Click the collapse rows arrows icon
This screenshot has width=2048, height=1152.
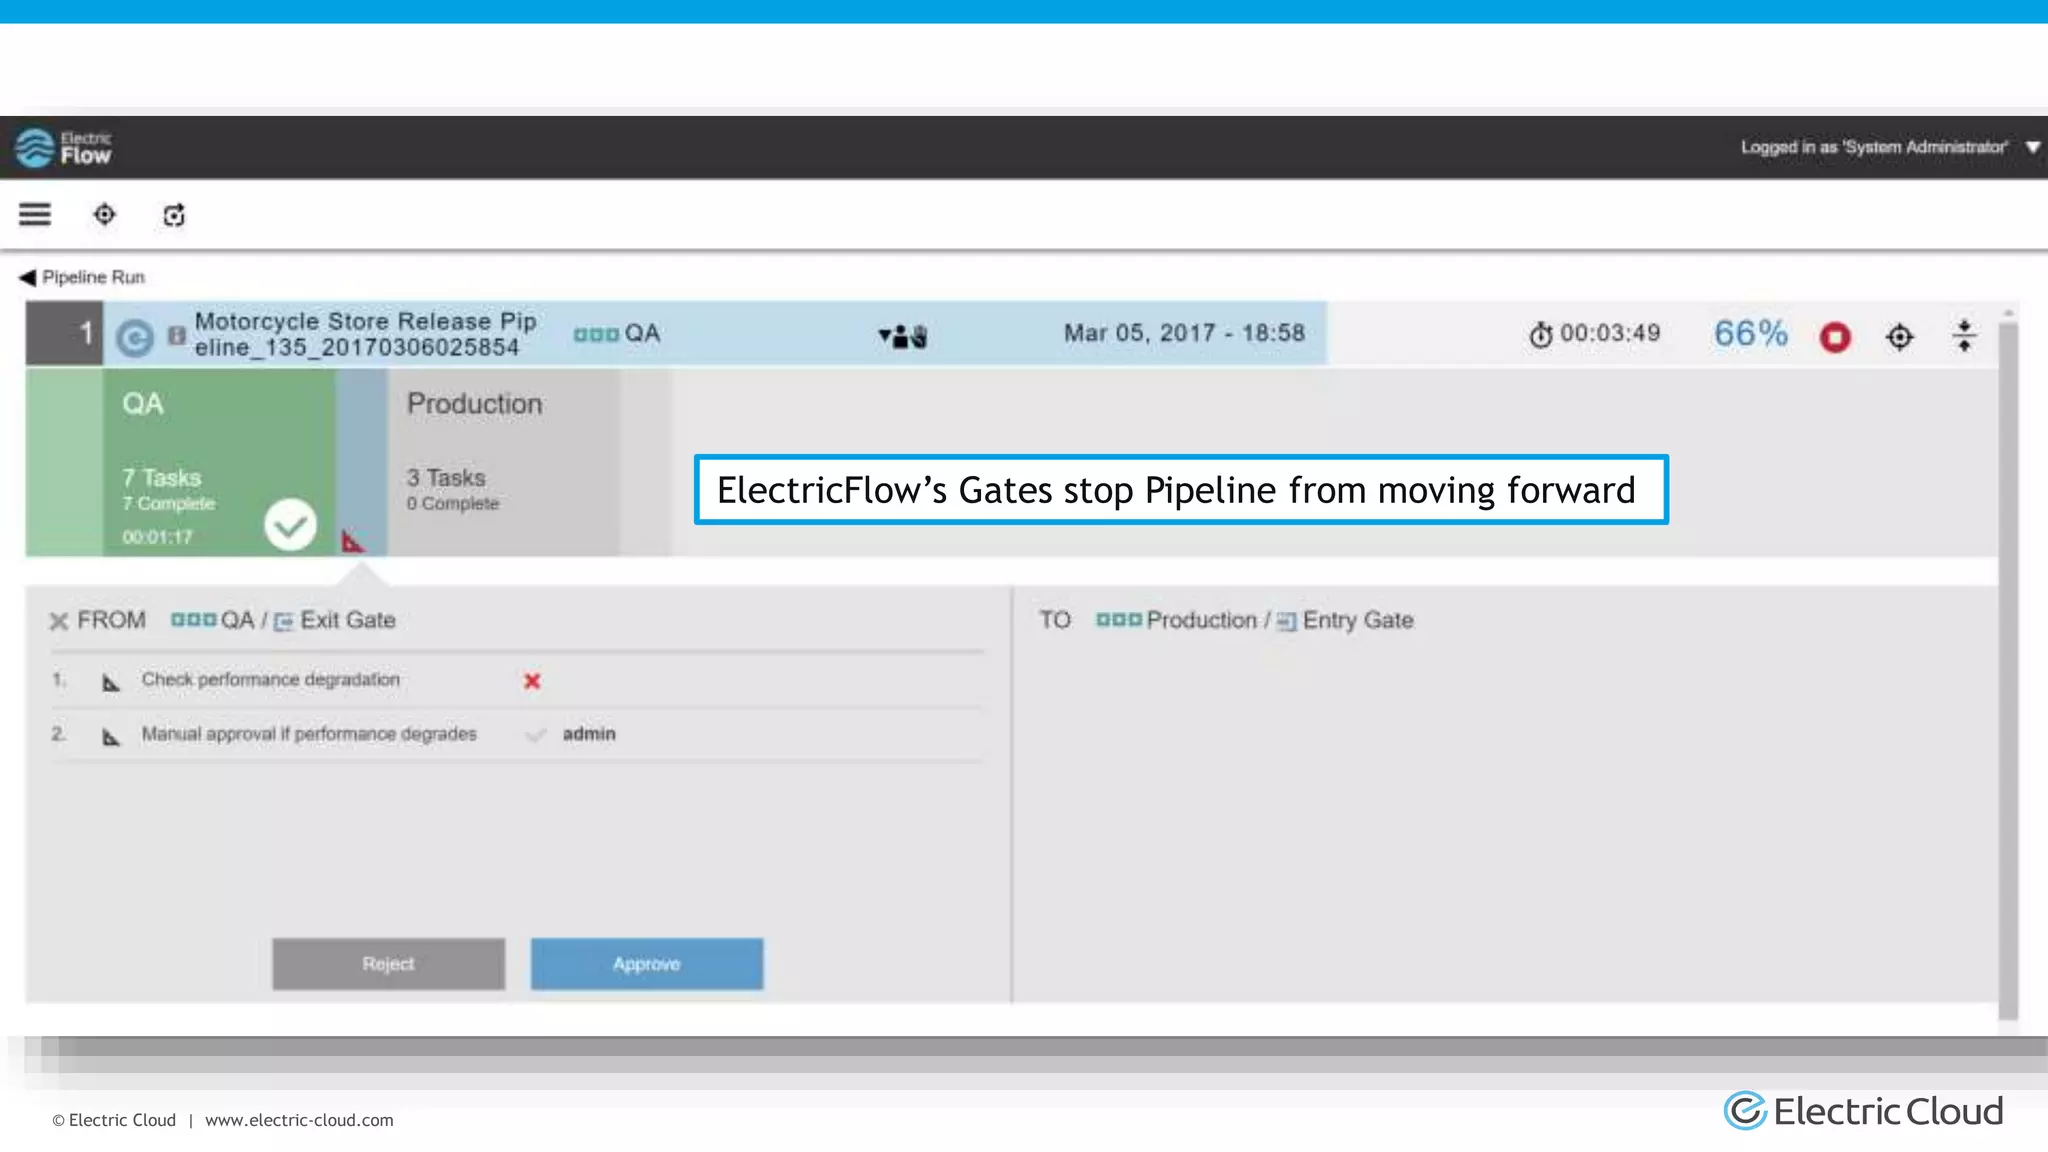pyautogui.click(x=1964, y=336)
